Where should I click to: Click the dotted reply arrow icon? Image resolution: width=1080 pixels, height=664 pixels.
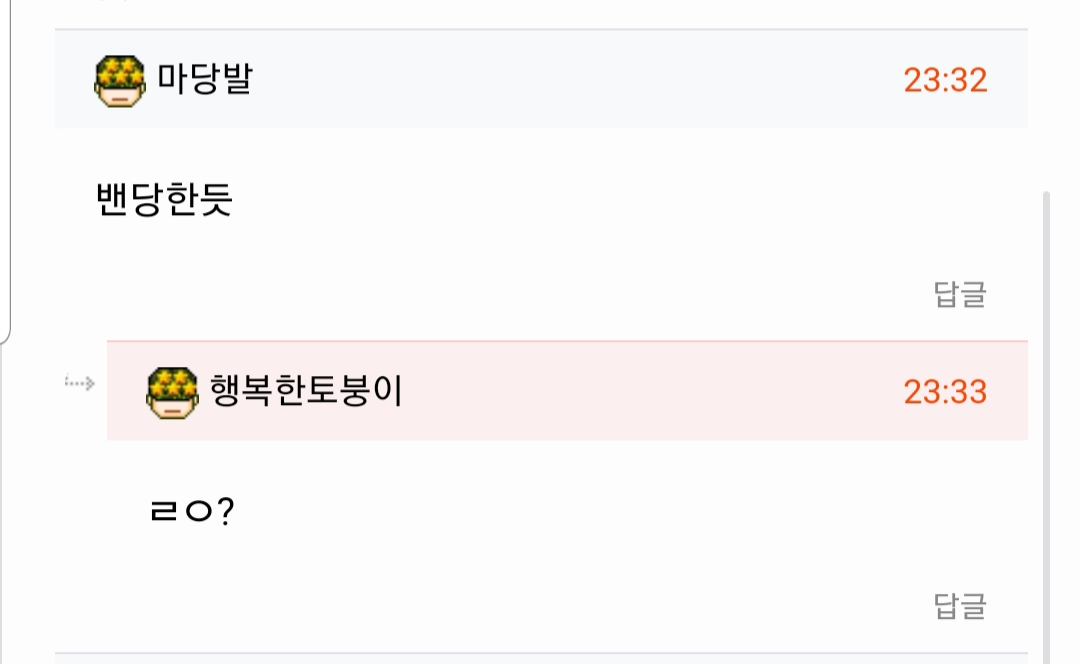80,382
